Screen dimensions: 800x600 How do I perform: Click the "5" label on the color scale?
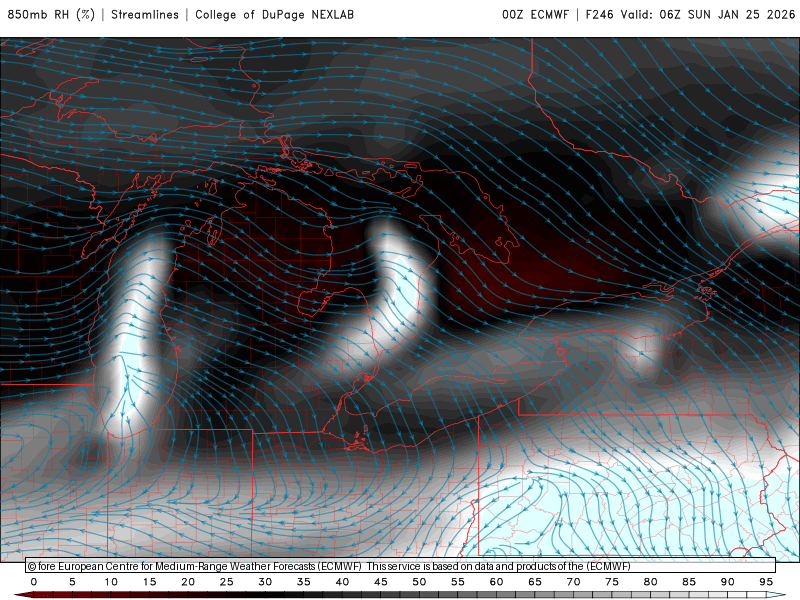tap(72, 582)
